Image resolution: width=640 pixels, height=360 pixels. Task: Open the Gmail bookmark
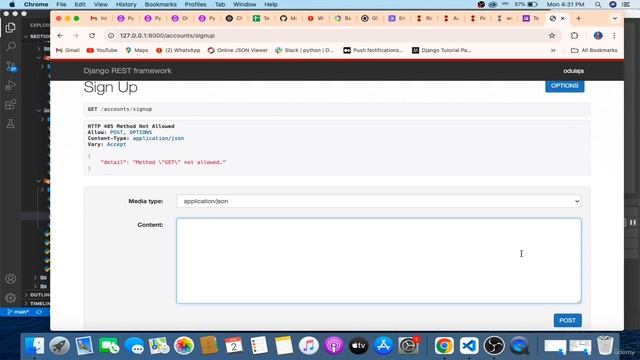pyautogui.click(x=68, y=50)
